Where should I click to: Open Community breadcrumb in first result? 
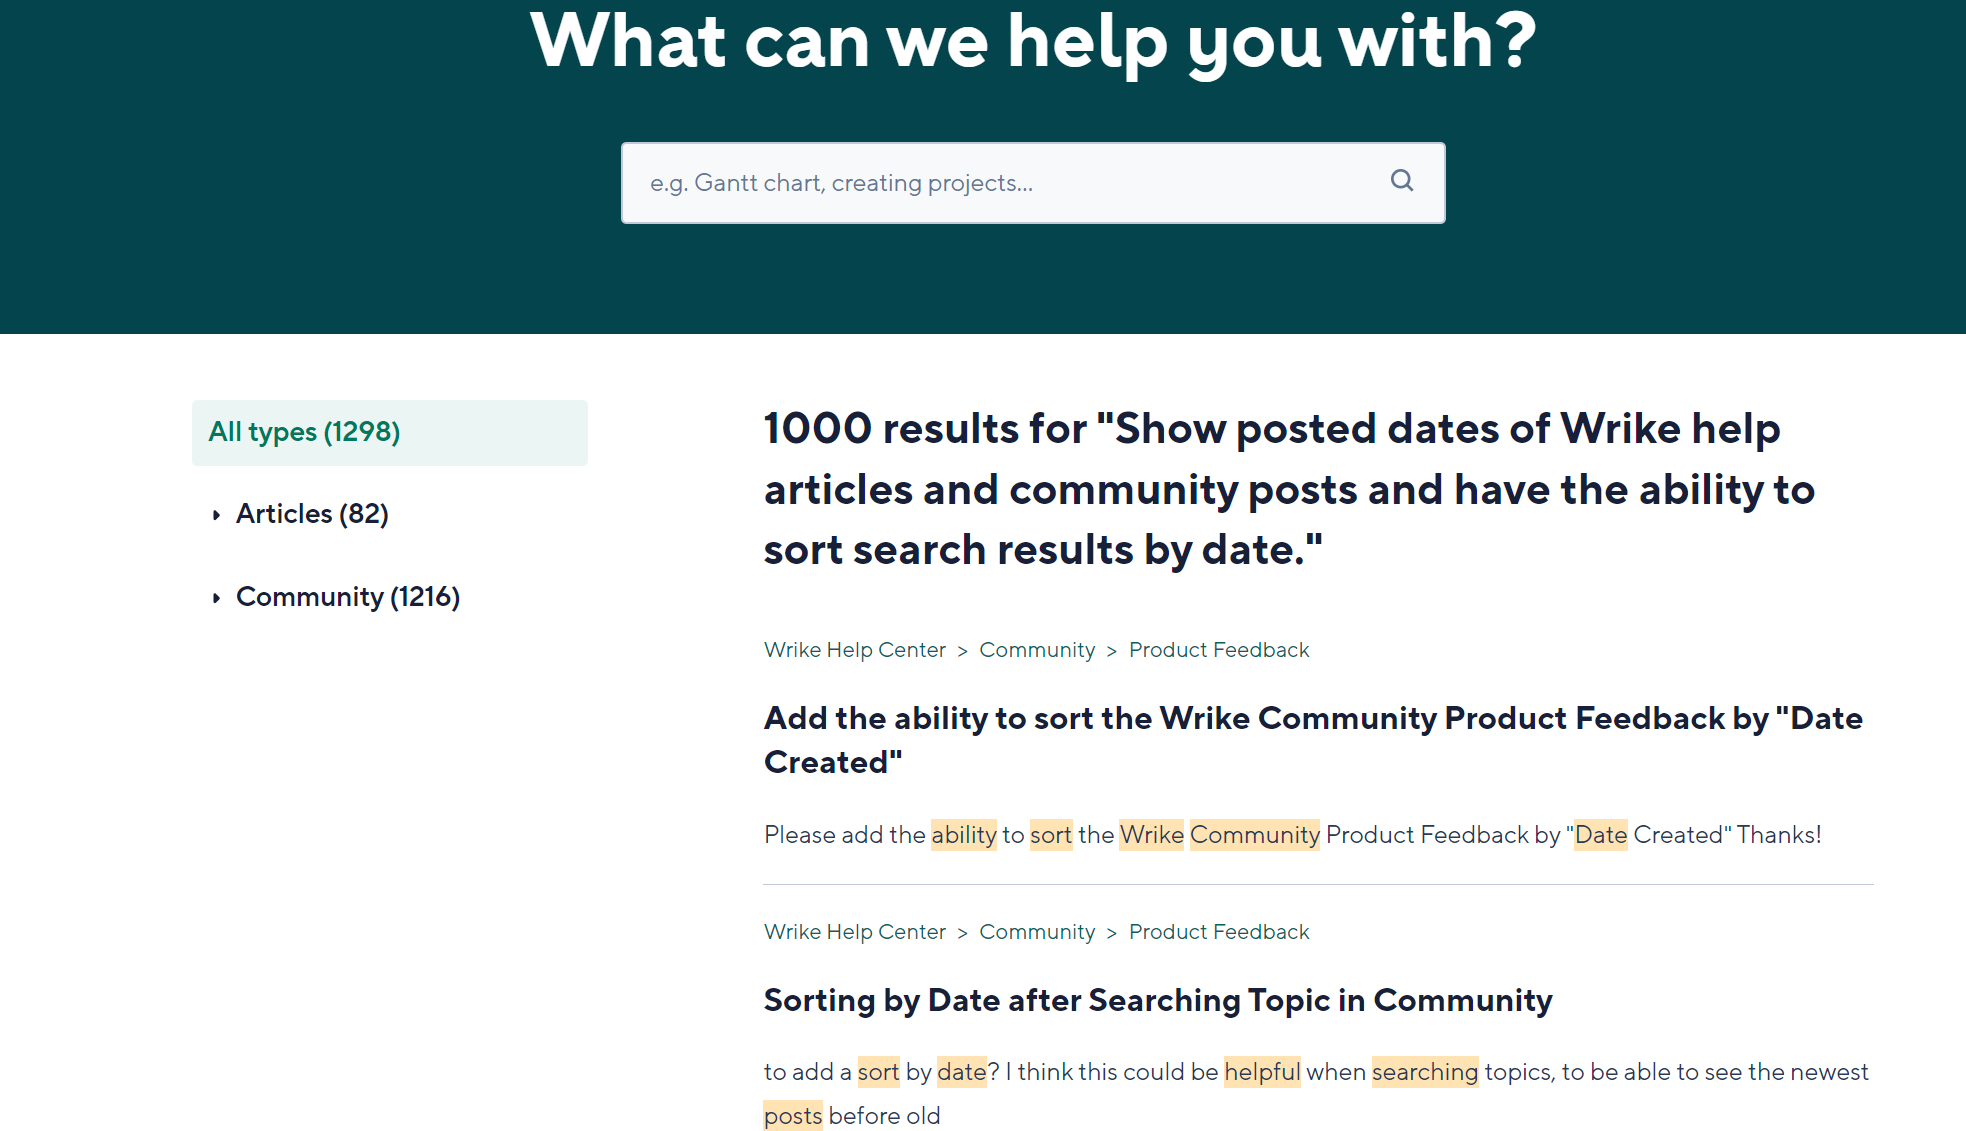(x=1037, y=650)
